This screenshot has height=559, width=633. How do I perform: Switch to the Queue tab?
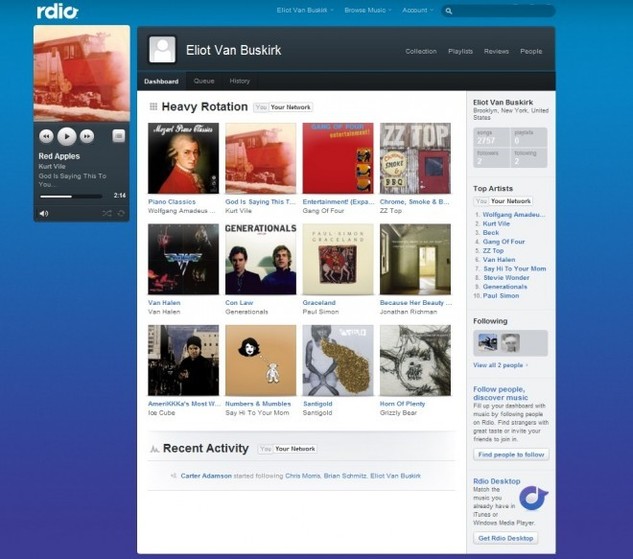click(204, 81)
